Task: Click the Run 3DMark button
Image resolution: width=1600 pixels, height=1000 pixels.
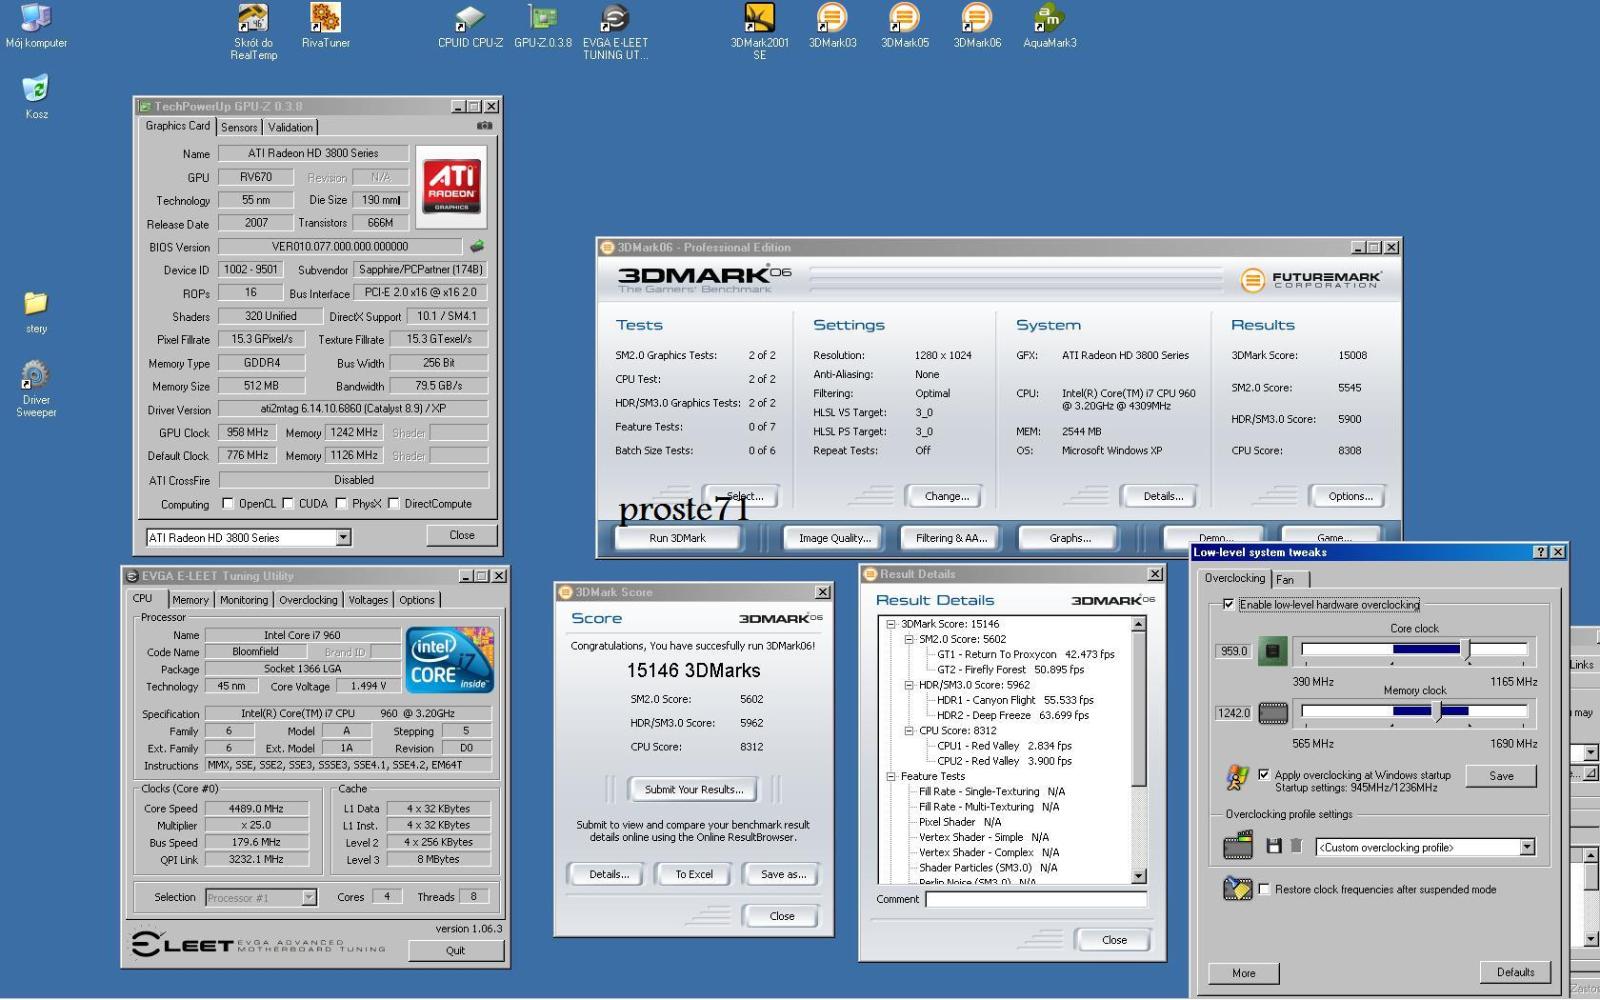Action: coord(677,538)
